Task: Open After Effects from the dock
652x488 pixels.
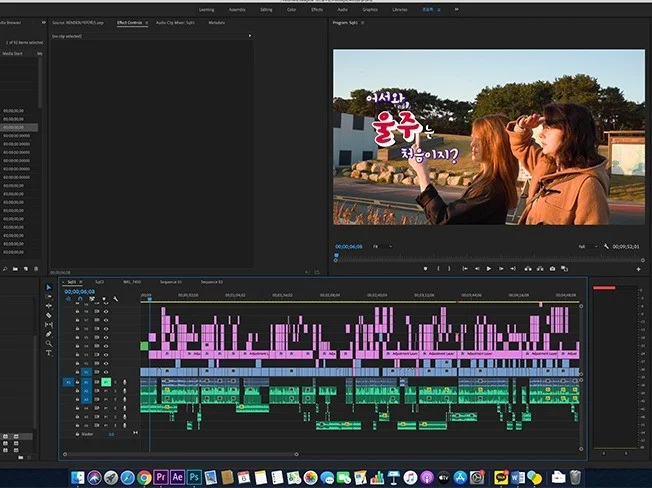Action: click(x=178, y=477)
